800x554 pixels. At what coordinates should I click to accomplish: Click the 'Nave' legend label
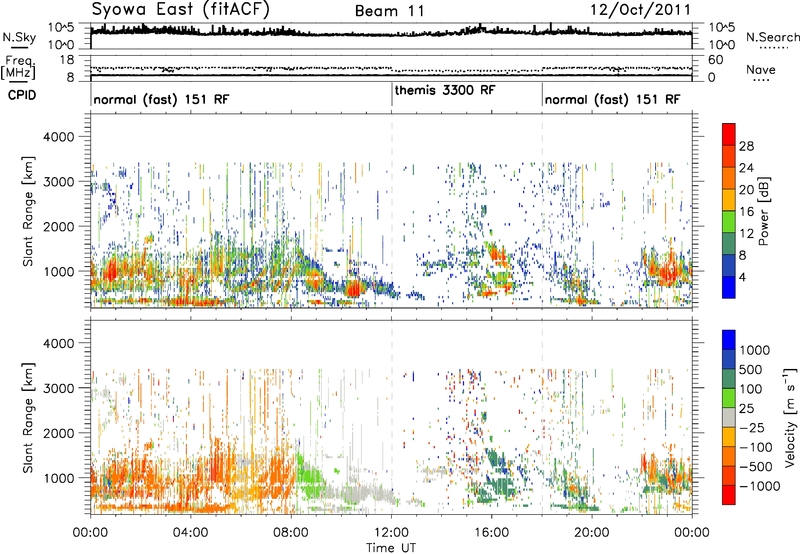pos(761,69)
